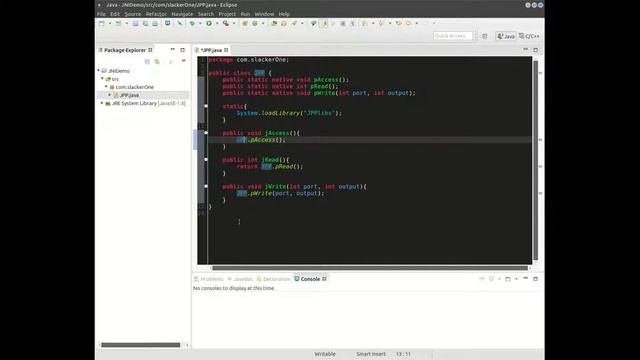Open the Search menu
Image resolution: width=640 pixels, height=360 pixels.
[x=206, y=14]
